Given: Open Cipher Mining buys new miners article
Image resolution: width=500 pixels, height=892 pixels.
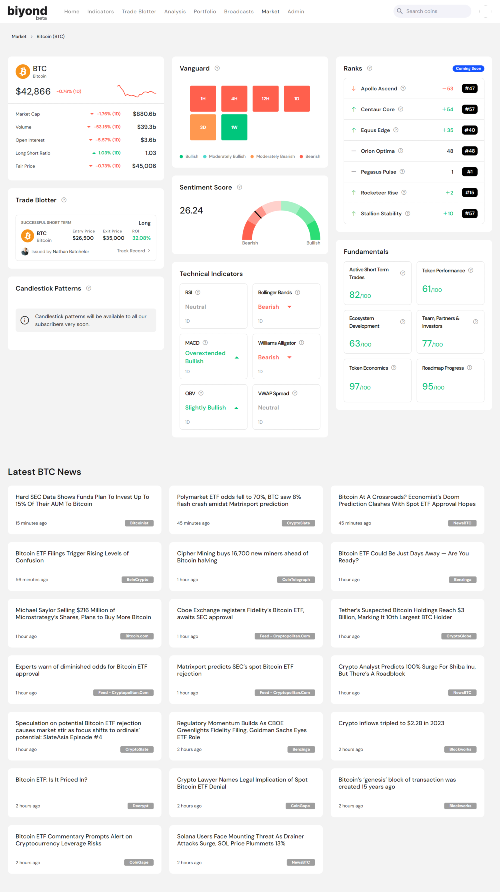Looking at the screenshot, I should pos(246,567).
